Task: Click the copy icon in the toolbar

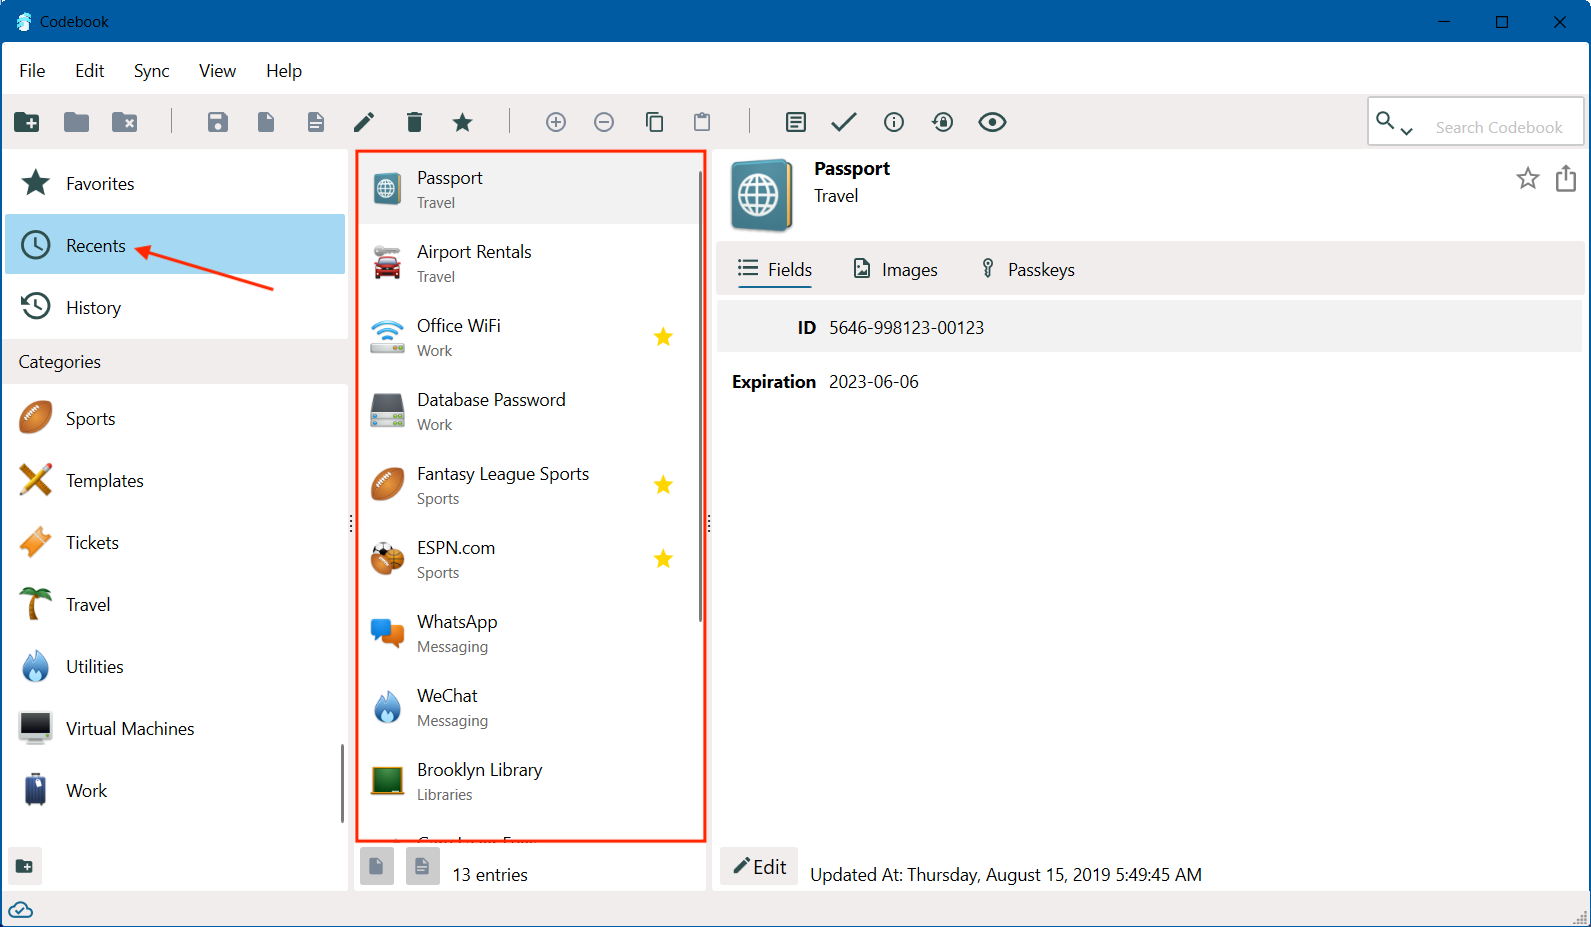Action: [654, 122]
